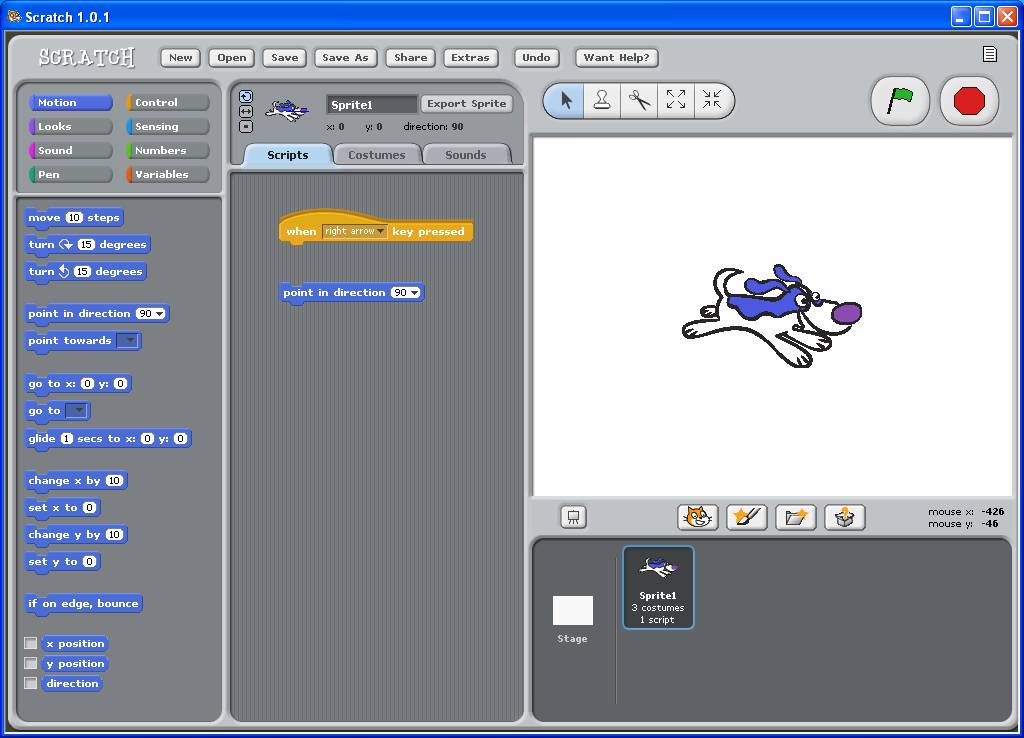Image resolution: width=1024 pixels, height=738 pixels.
Task: Switch to Costumes tab
Action: [x=377, y=155]
